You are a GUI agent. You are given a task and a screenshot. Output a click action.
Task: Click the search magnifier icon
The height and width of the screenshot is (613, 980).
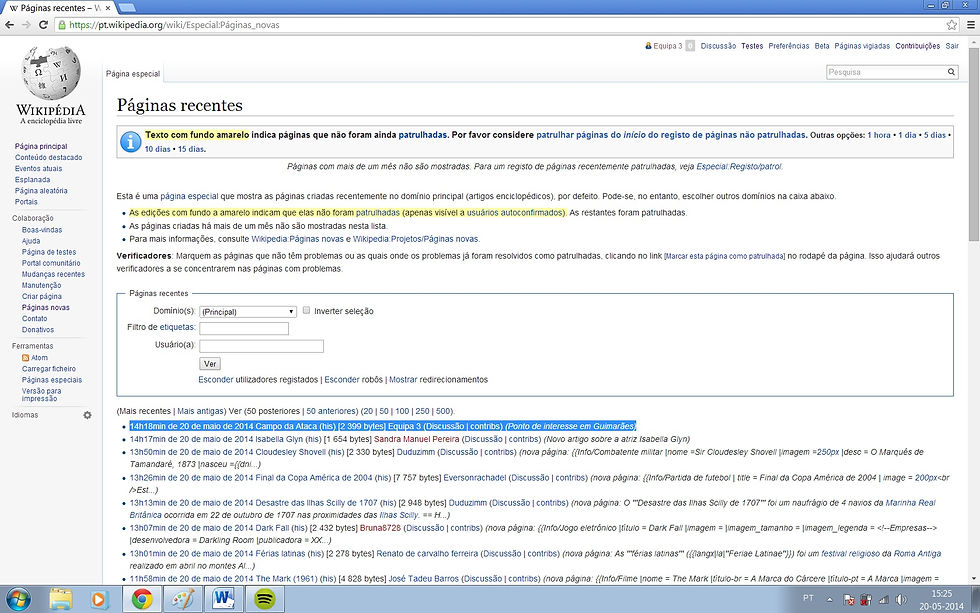click(x=951, y=72)
